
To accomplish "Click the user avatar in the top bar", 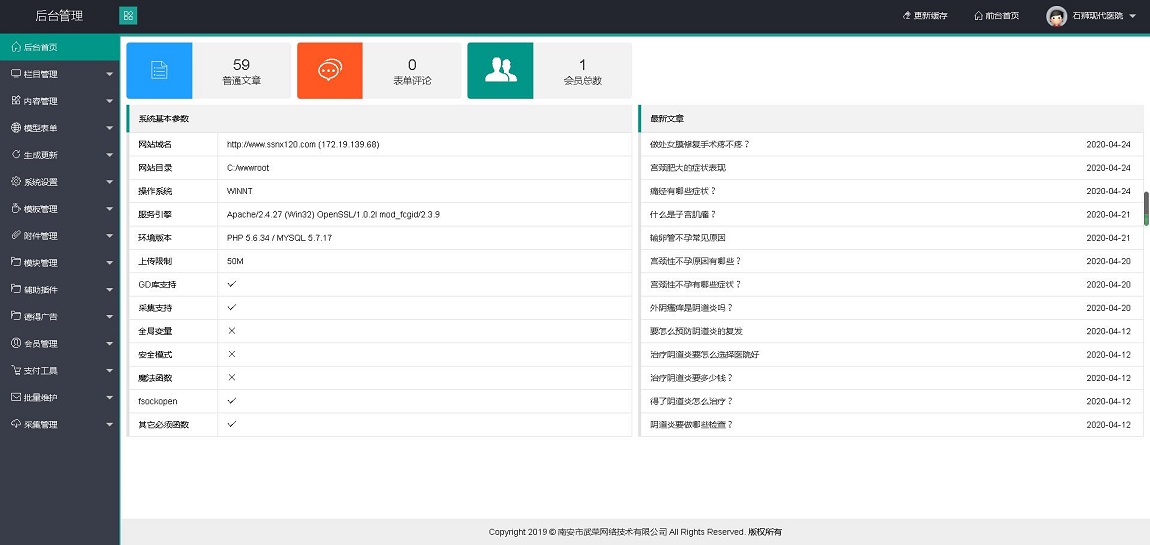I will (x=1055, y=16).
